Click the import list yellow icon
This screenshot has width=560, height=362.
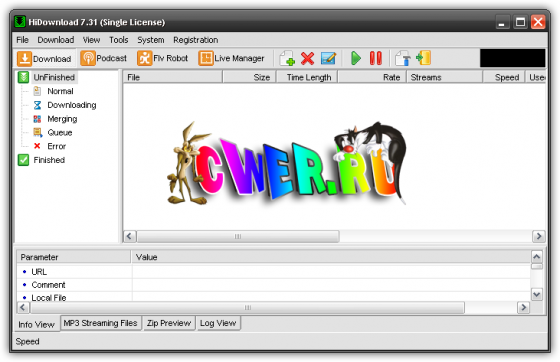tap(424, 58)
